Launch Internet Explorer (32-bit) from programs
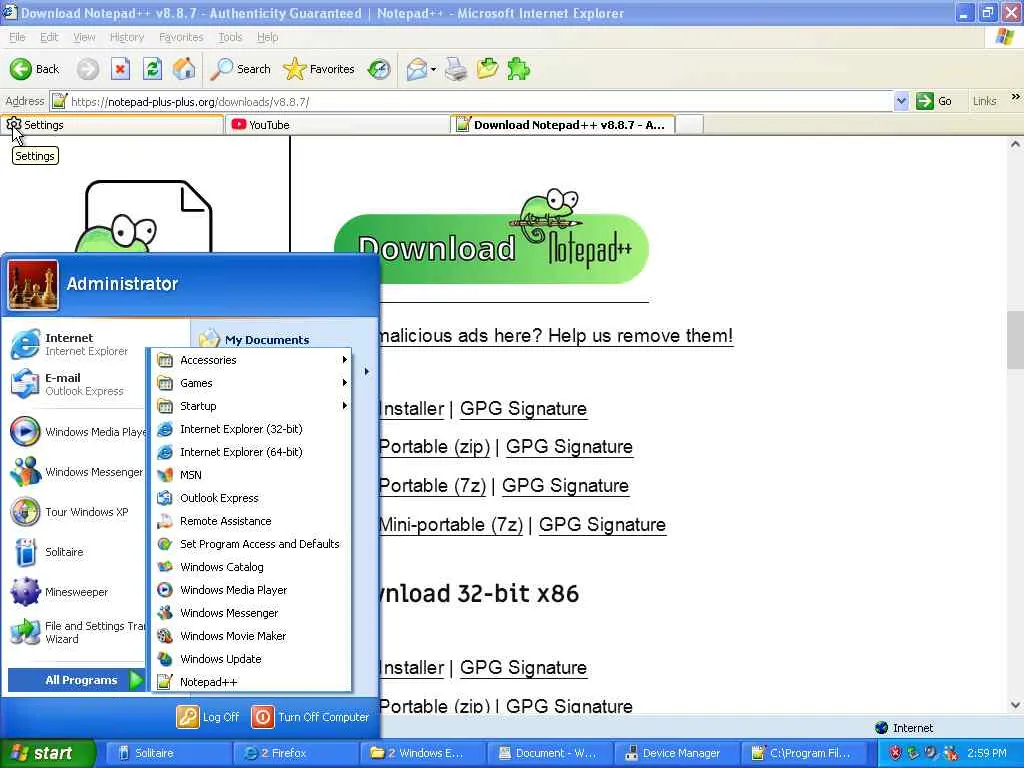 point(252,429)
